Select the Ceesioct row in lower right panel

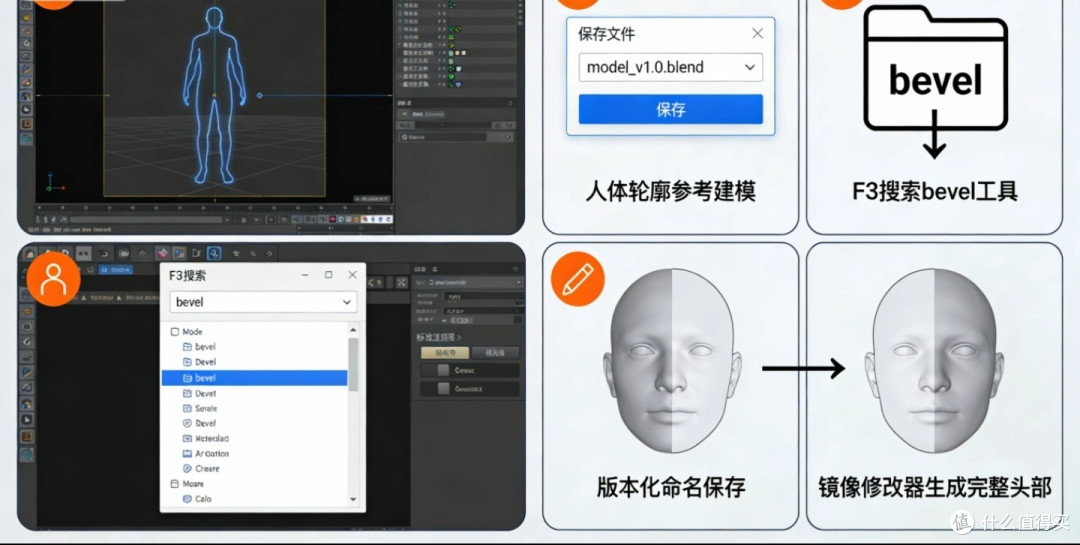click(x=470, y=389)
